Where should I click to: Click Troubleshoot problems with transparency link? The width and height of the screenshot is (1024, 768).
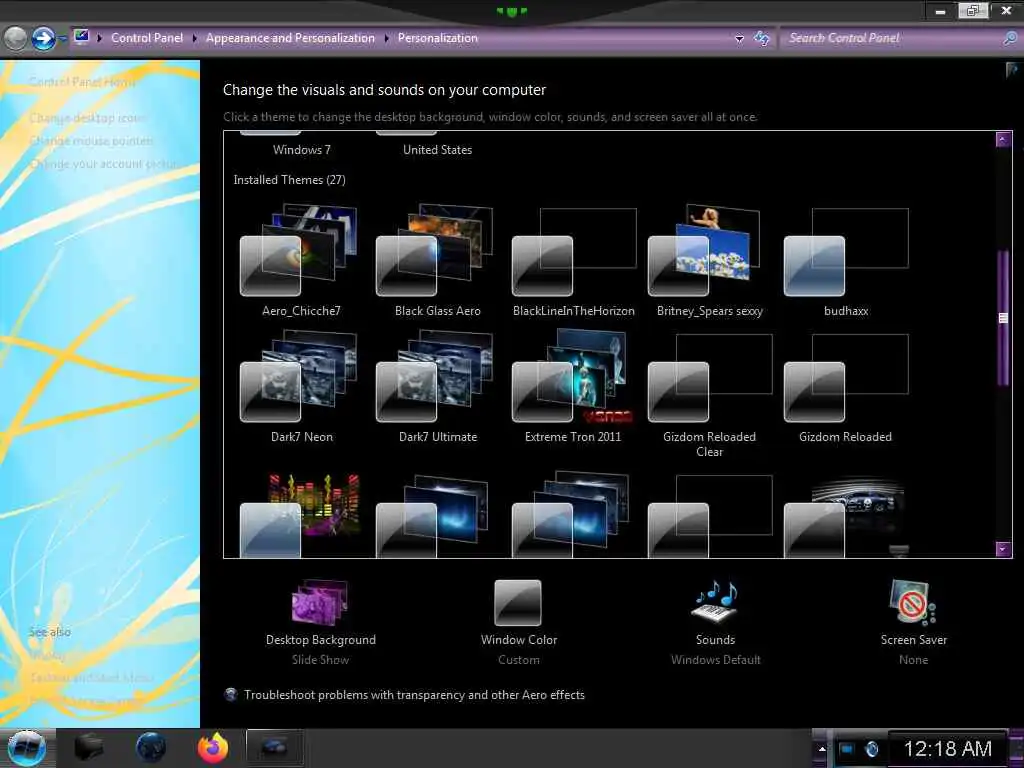[414, 695]
